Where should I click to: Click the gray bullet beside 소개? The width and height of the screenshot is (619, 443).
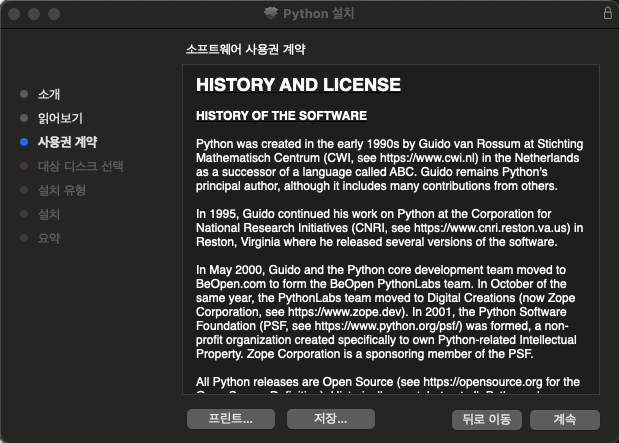(x=24, y=94)
